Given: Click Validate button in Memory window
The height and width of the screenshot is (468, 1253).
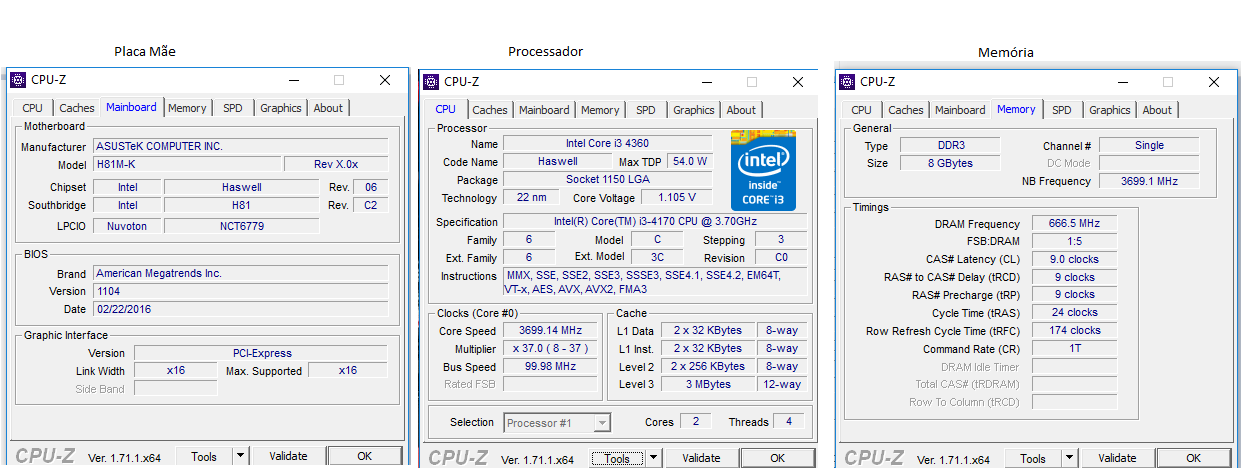Looking at the screenshot, I should tap(1117, 458).
